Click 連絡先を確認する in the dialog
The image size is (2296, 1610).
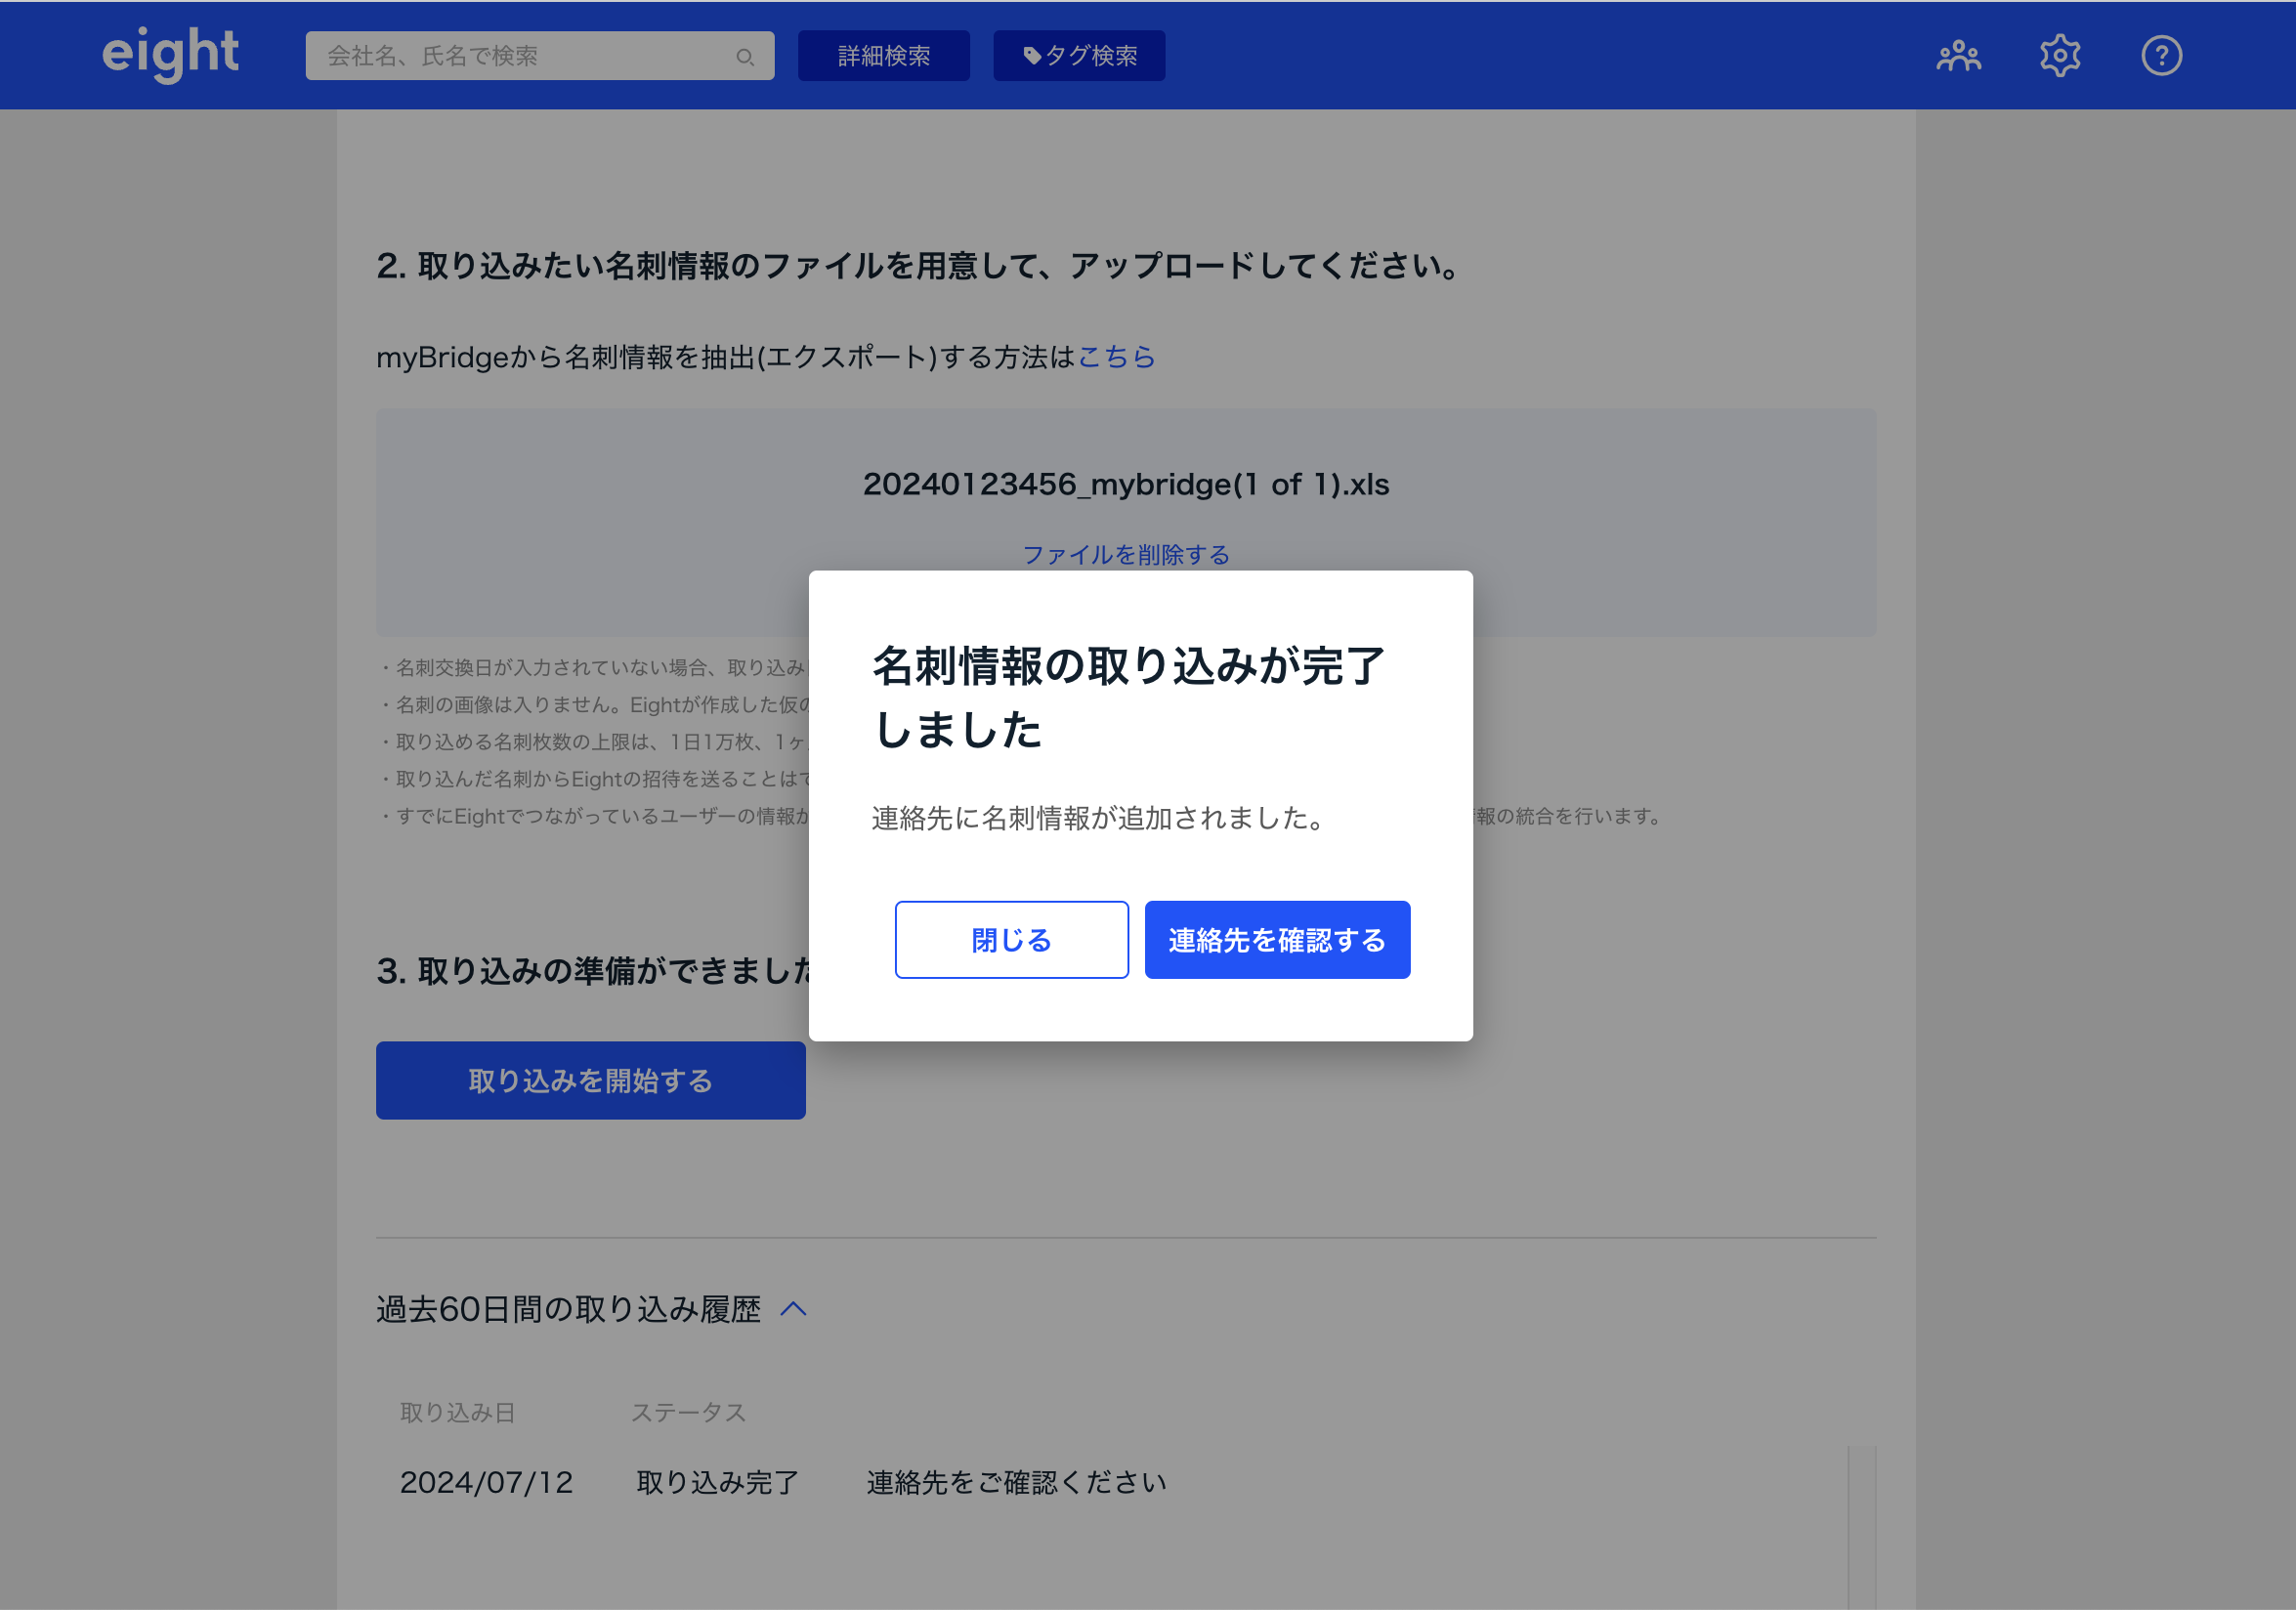[1277, 940]
